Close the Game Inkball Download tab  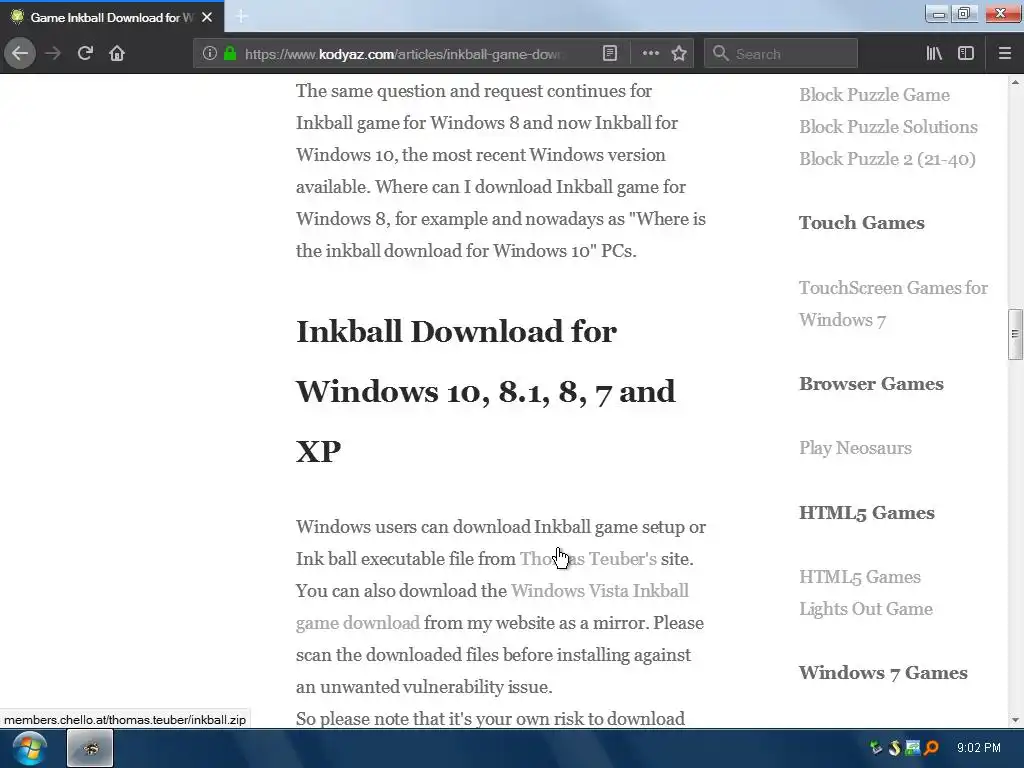point(207,17)
